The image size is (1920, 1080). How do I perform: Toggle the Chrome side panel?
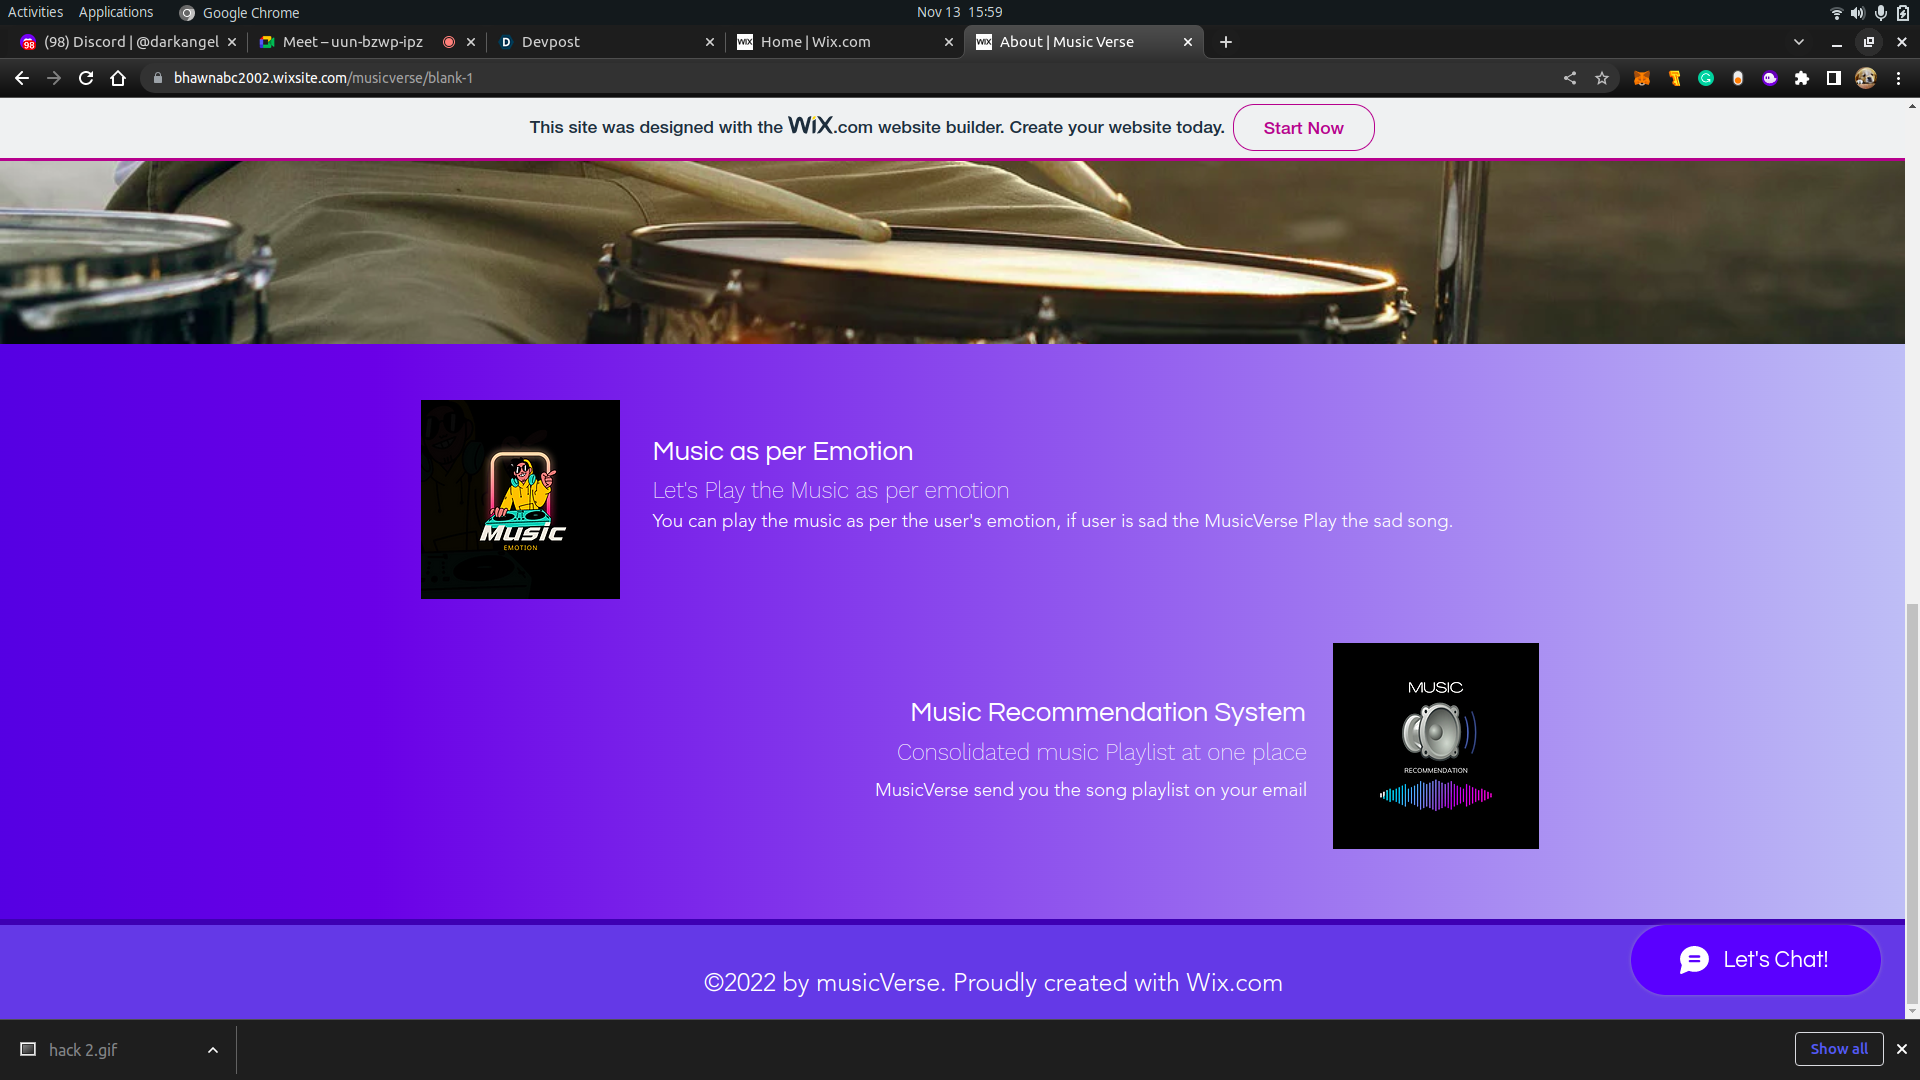1834,78
